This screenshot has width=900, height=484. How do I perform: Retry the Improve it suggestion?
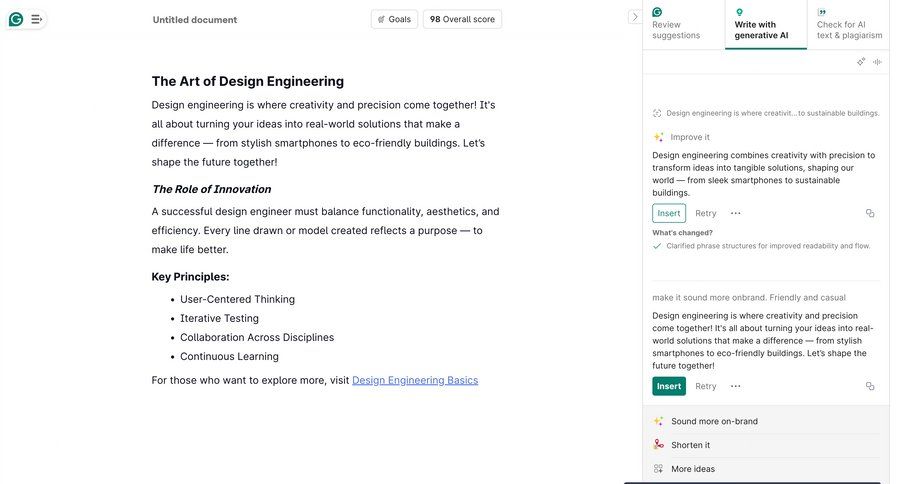point(705,213)
